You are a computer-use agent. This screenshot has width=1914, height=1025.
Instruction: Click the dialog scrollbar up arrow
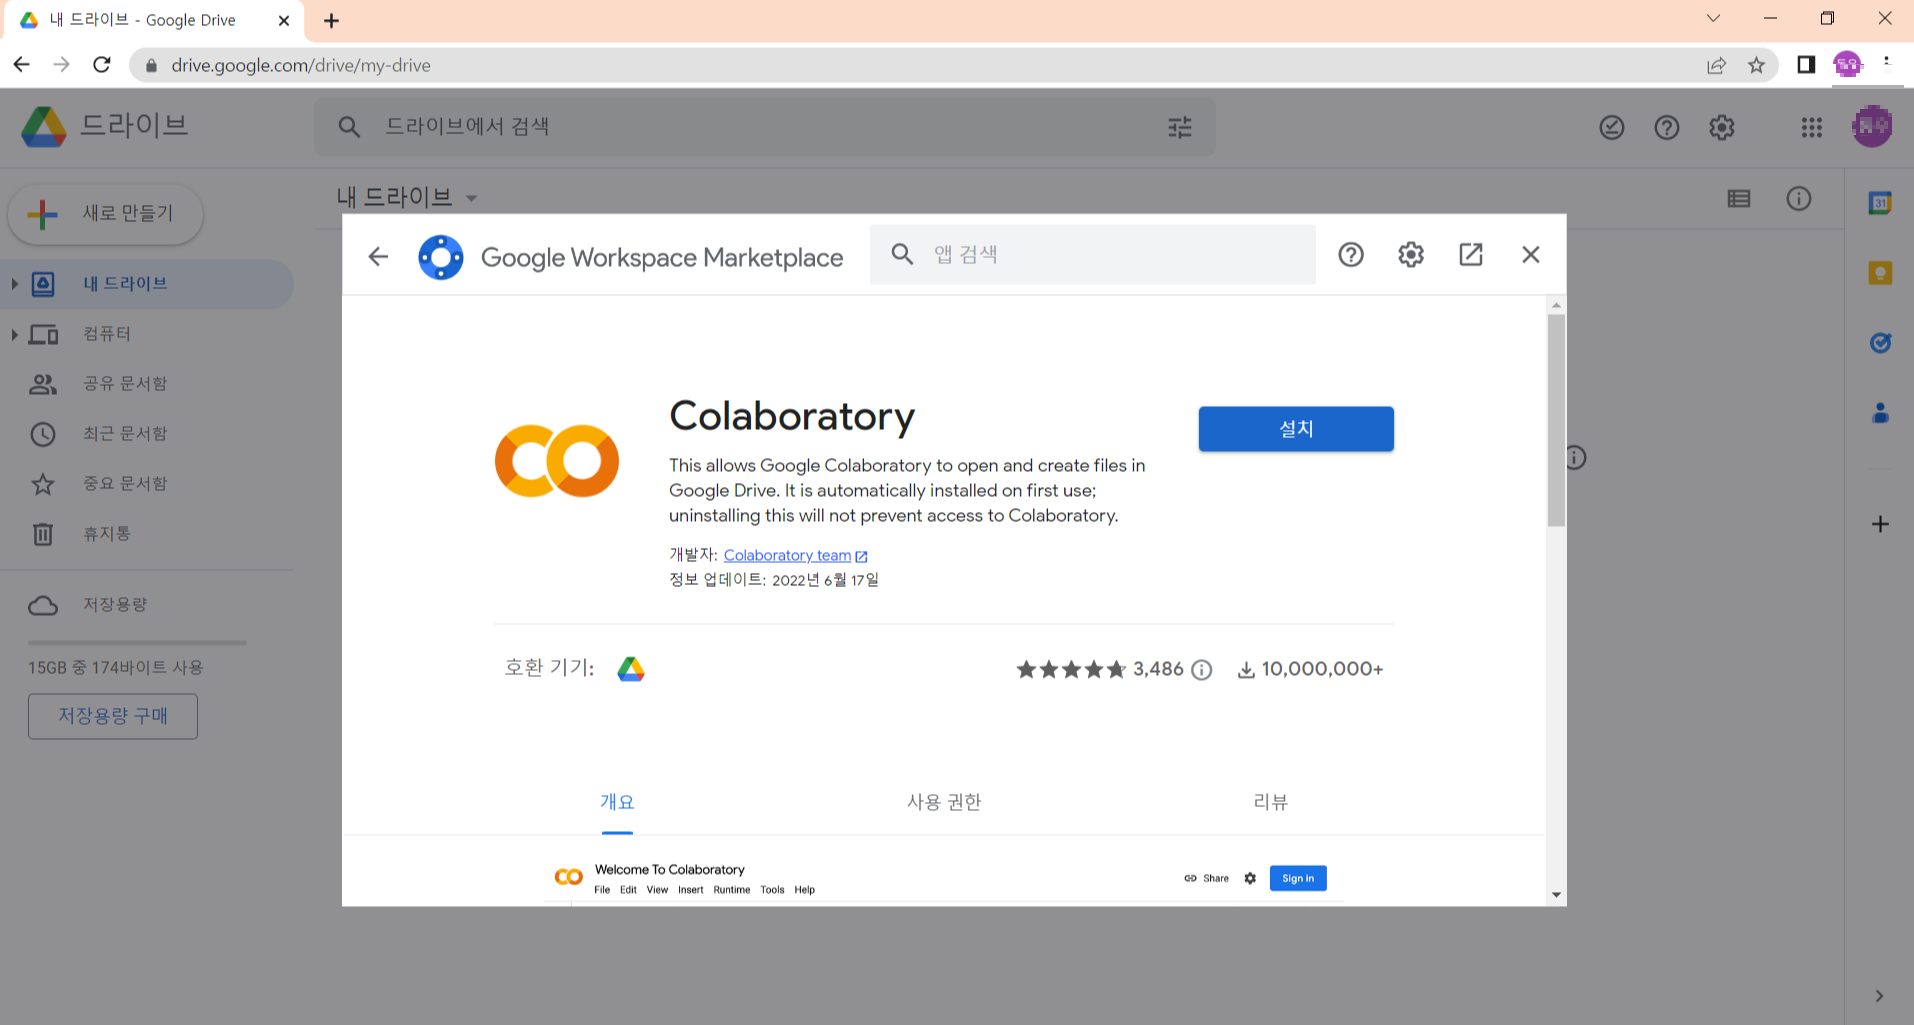[x=1556, y=305]
